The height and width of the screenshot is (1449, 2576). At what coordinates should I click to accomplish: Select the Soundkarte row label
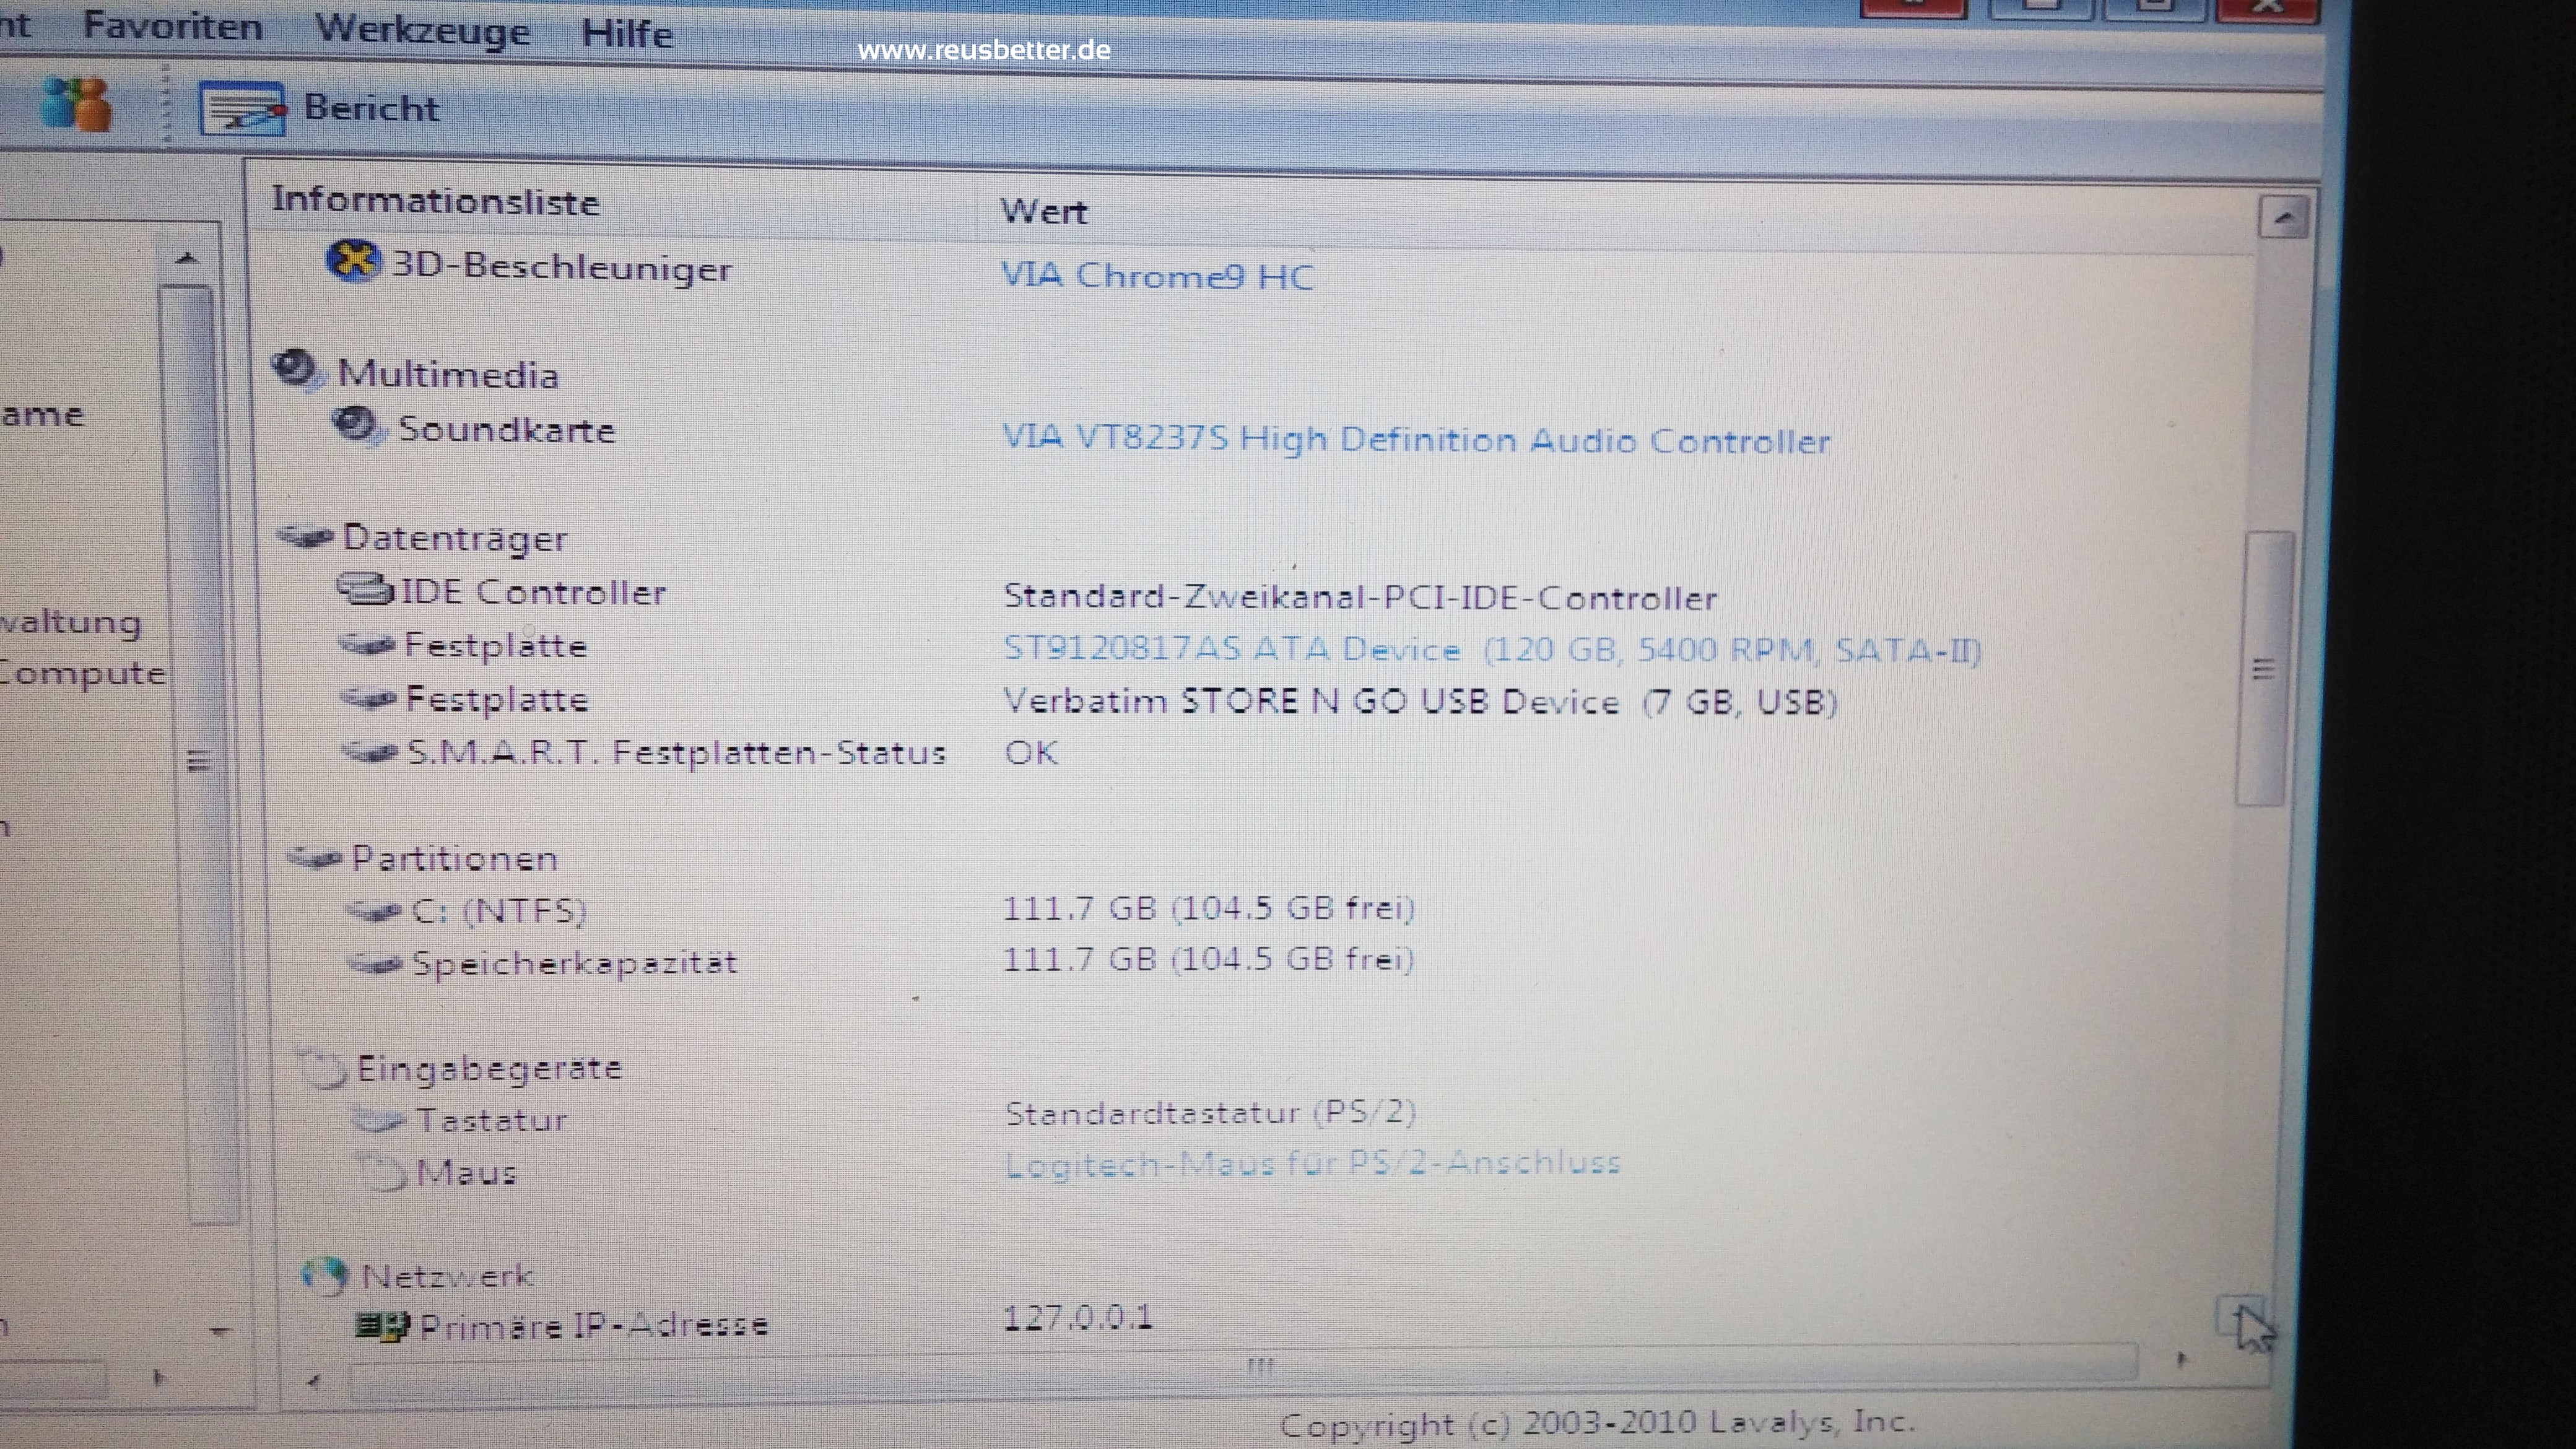coord(506,430)
